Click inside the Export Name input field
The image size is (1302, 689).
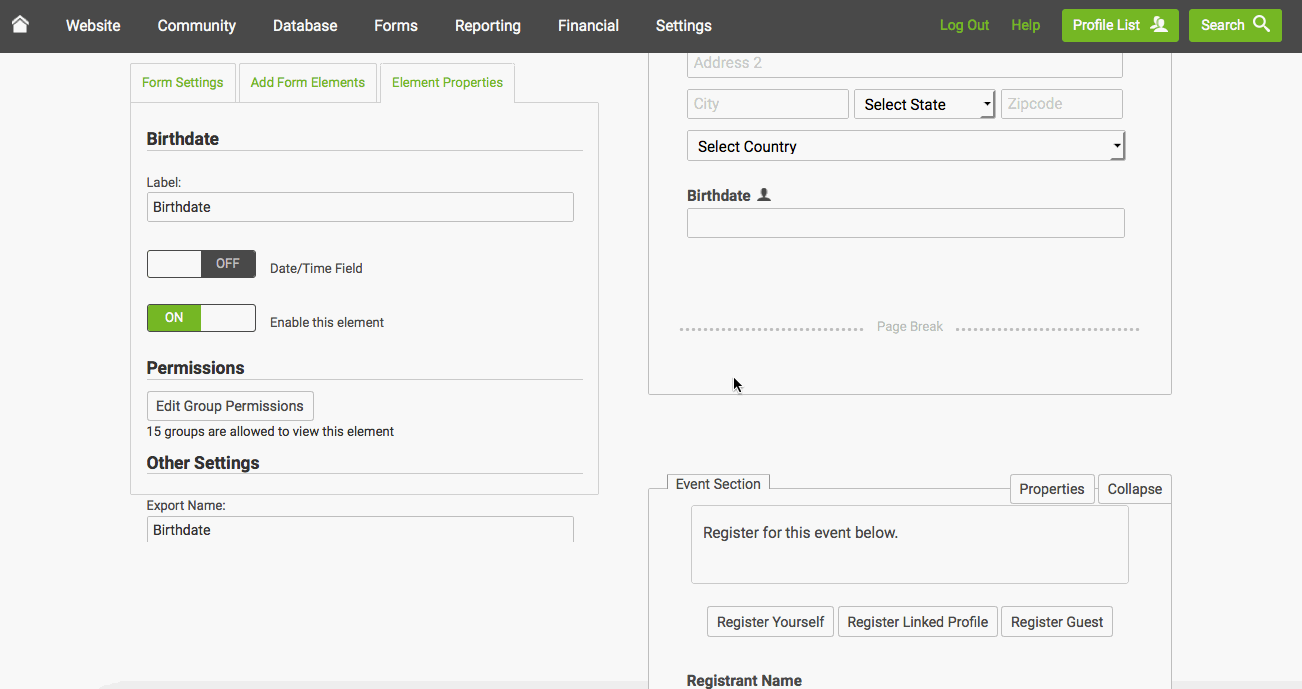(x=360, y=529)
